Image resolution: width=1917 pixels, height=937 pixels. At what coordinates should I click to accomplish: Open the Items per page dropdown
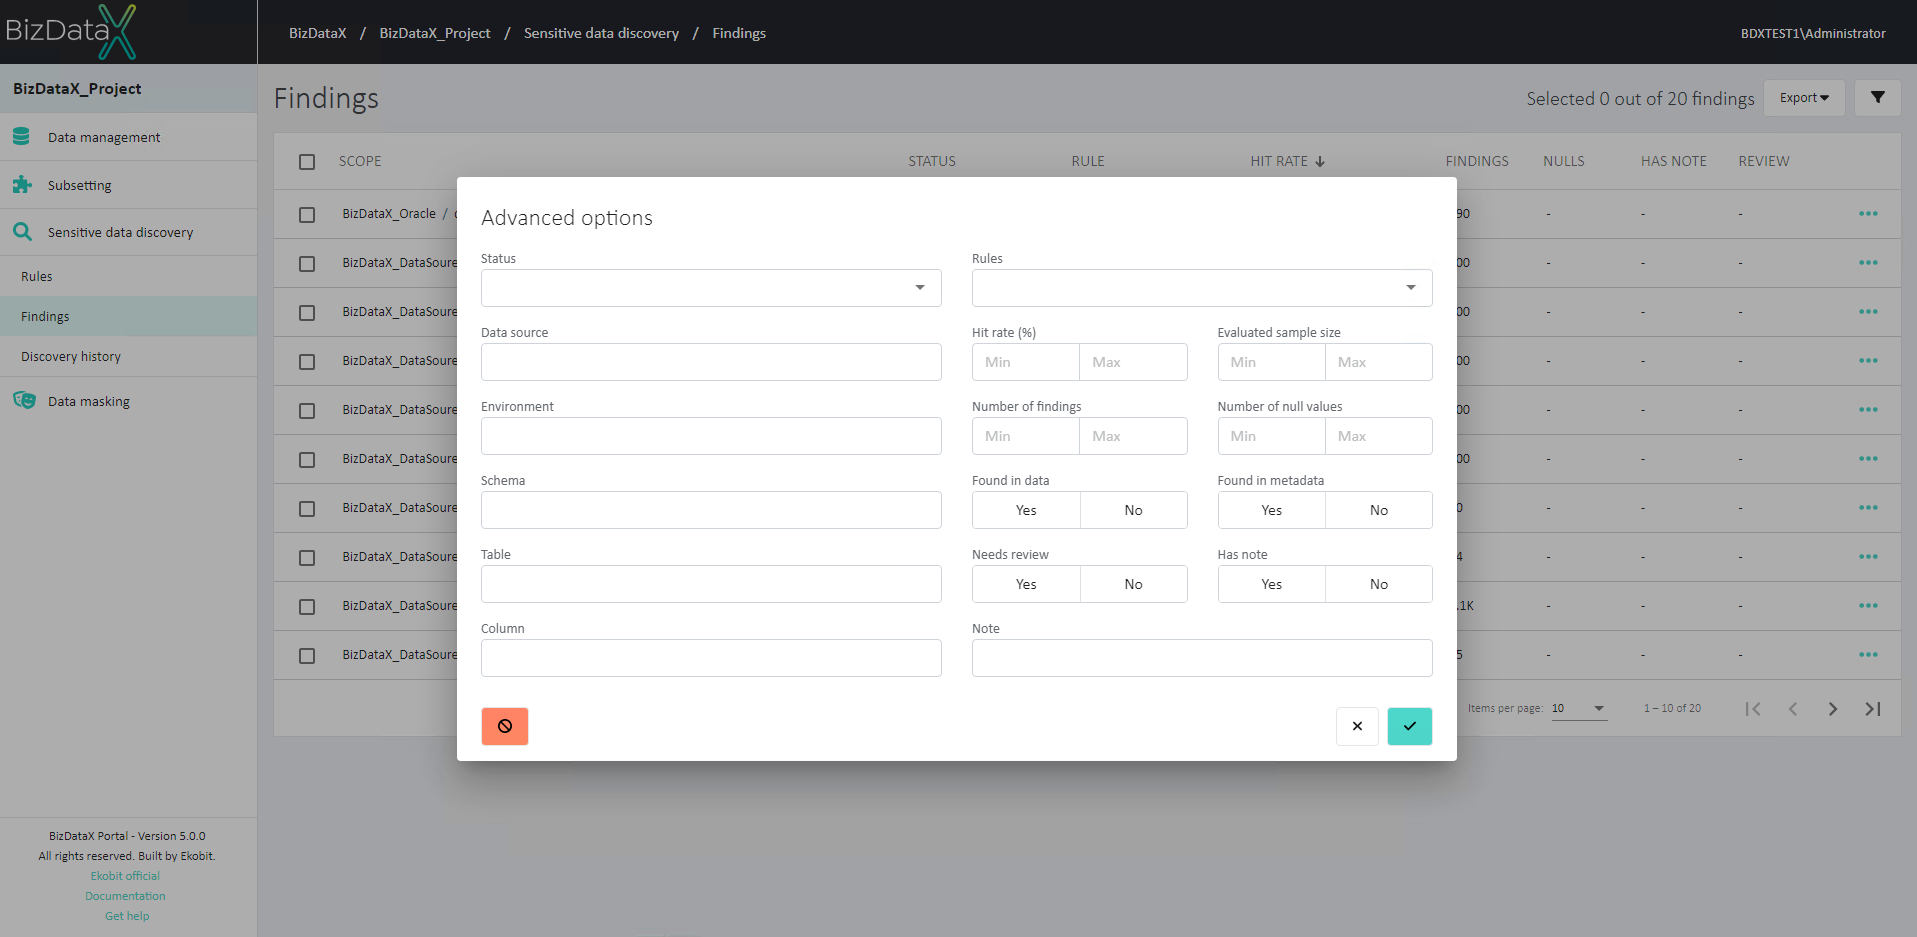coord(1579,708)
